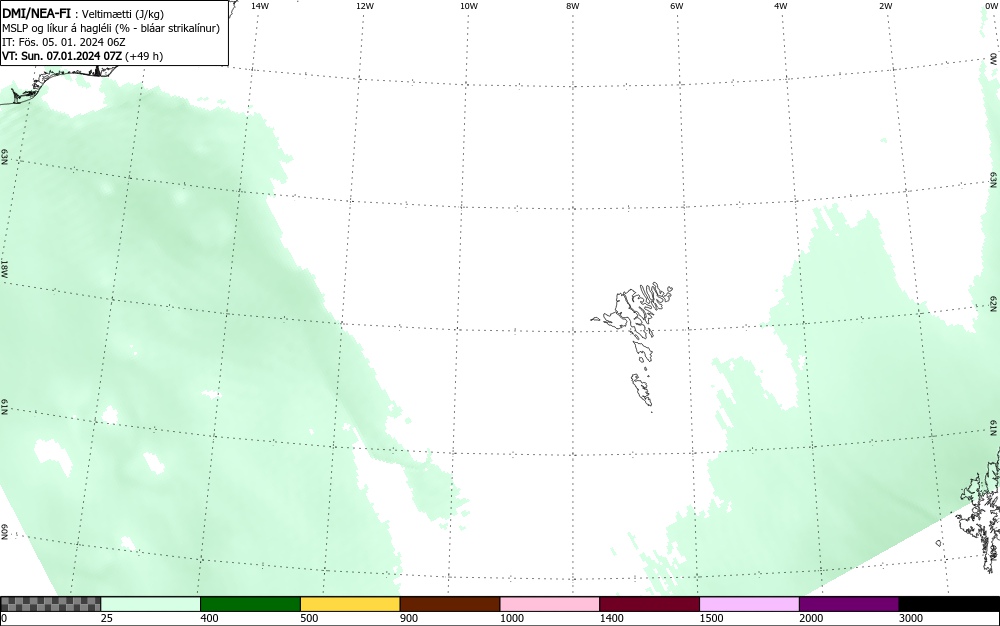Click the purple 2000–3000 legend swatch
1000x626 pixels.
pyautogui.click(x=849, y=604)
